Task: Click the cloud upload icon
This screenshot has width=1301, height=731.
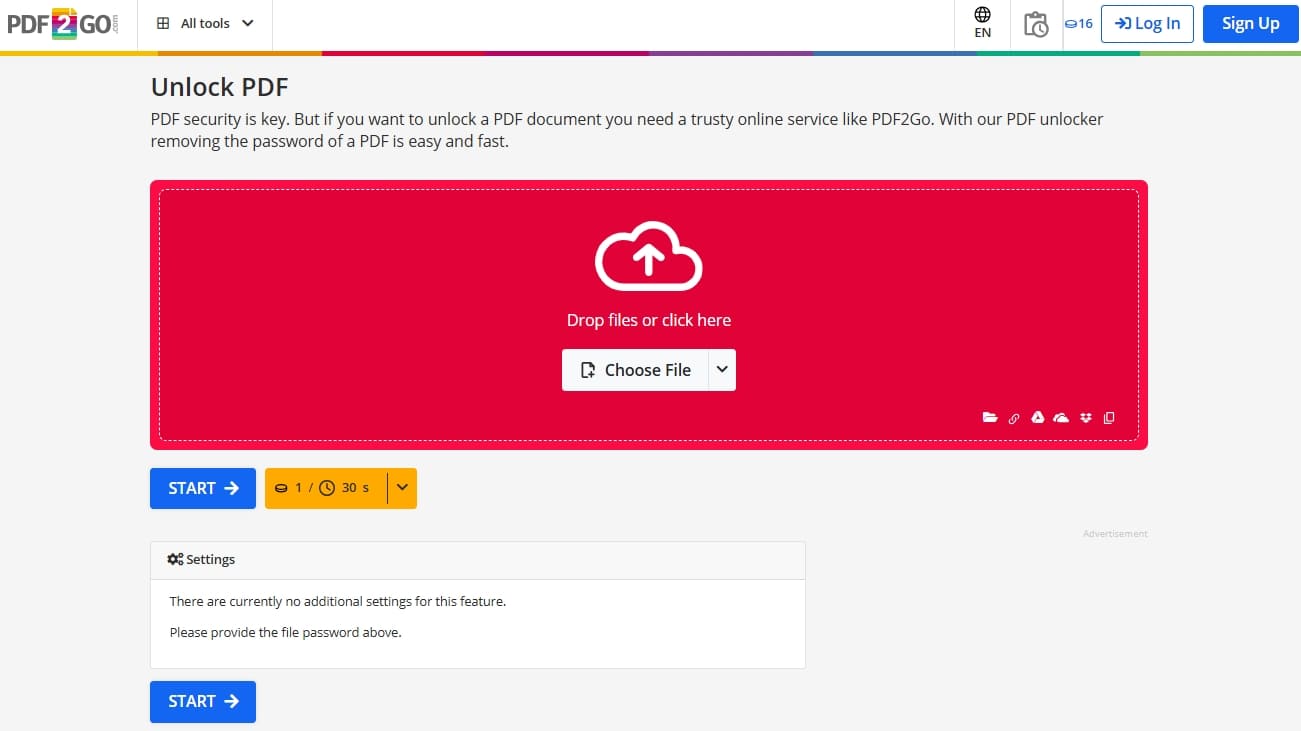Action: pos(649,256)
